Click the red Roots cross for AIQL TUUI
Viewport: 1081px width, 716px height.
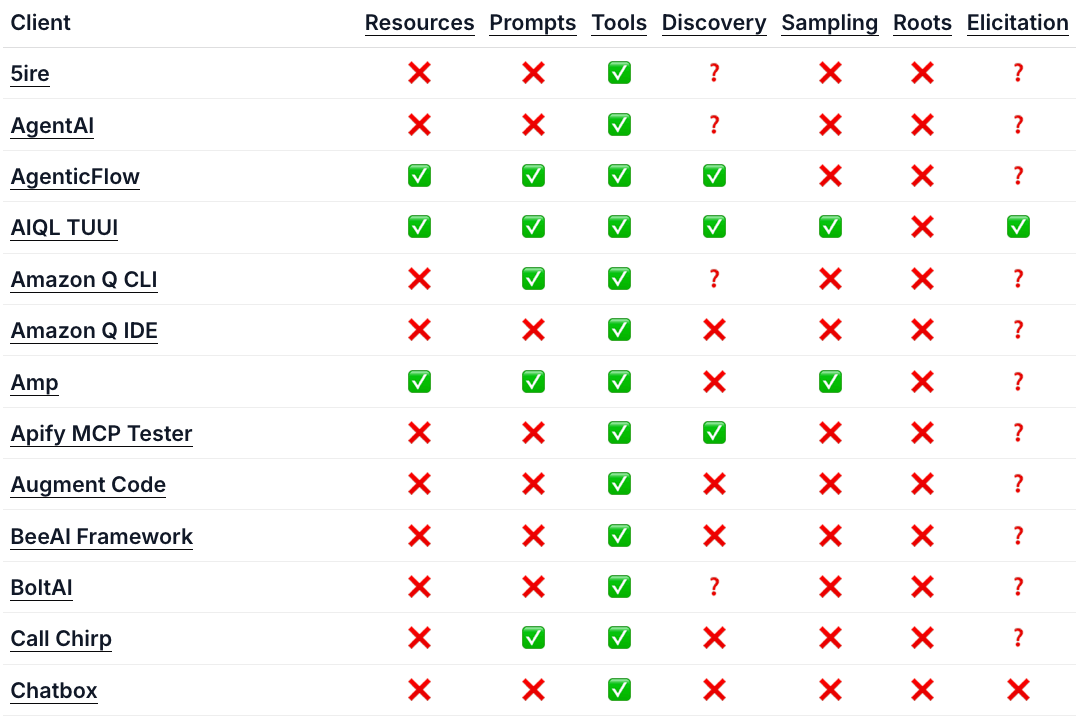[x=922, y=227]
